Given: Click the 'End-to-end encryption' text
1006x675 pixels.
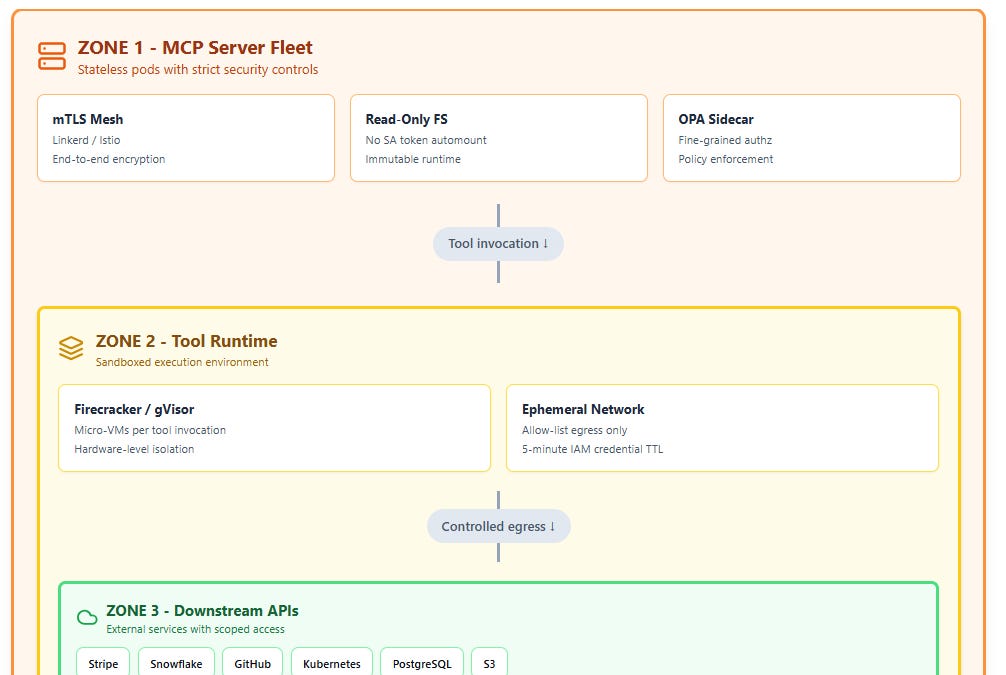Looking at the screenshot, I should [x=109, y=159].
